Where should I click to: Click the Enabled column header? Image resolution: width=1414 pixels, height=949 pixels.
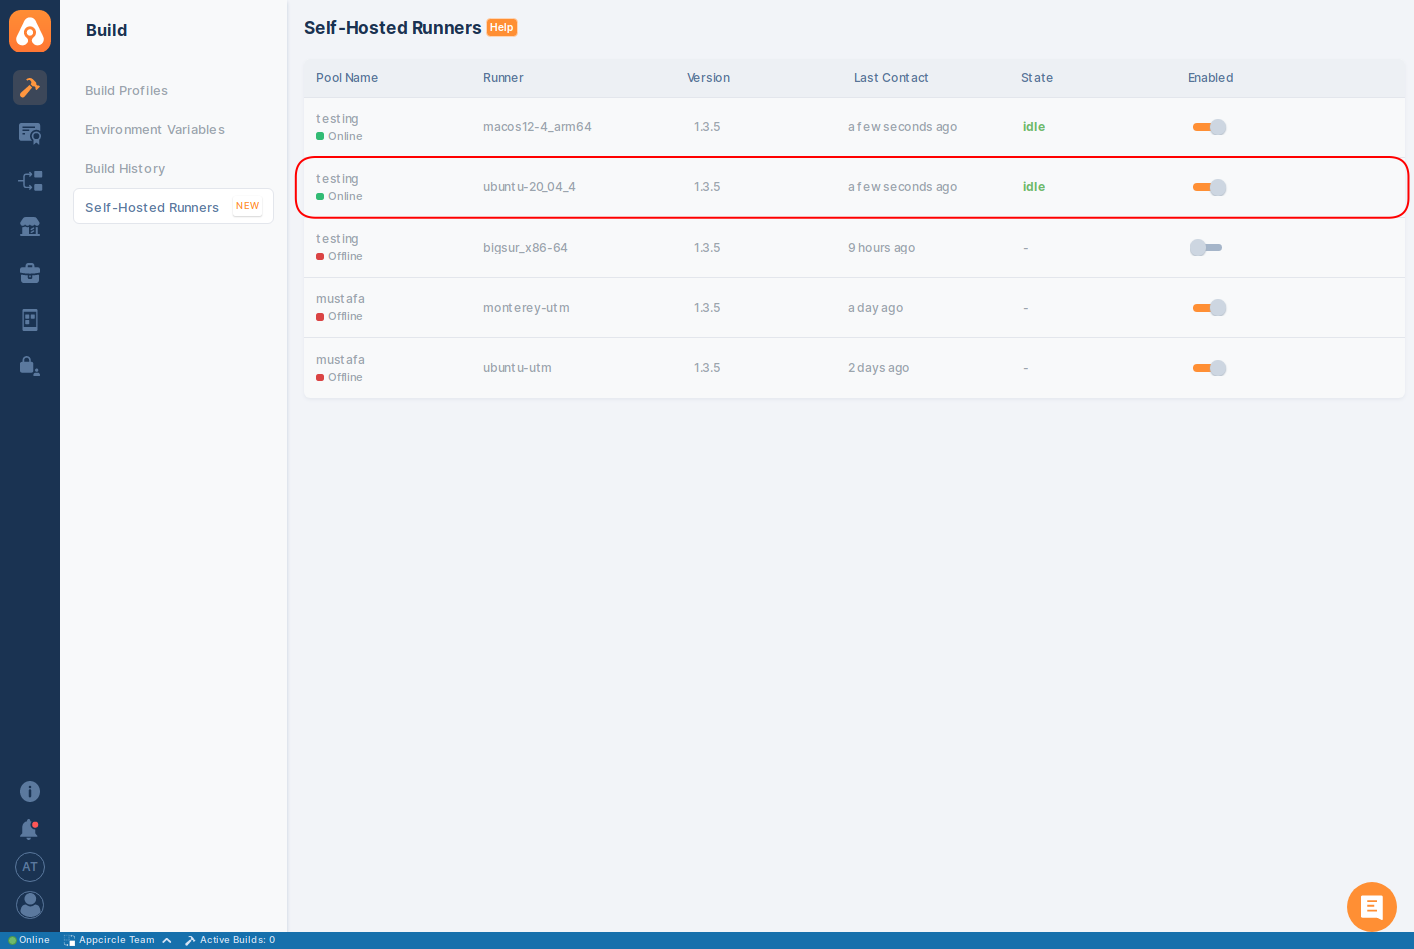[x=1210, y=78]
